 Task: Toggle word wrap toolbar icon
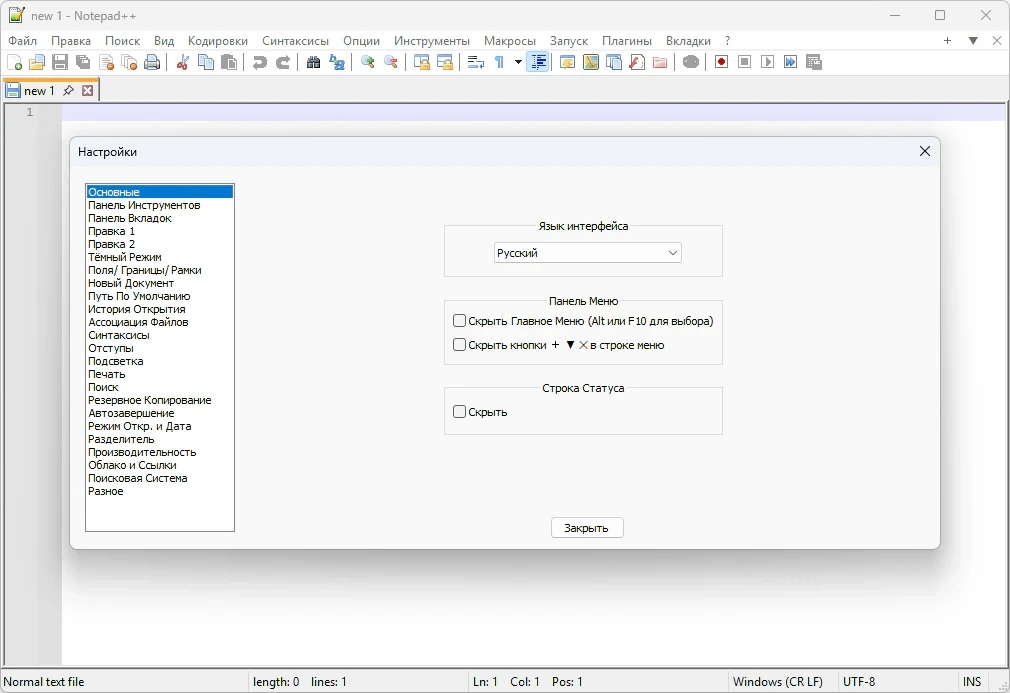tap(476, 62)
